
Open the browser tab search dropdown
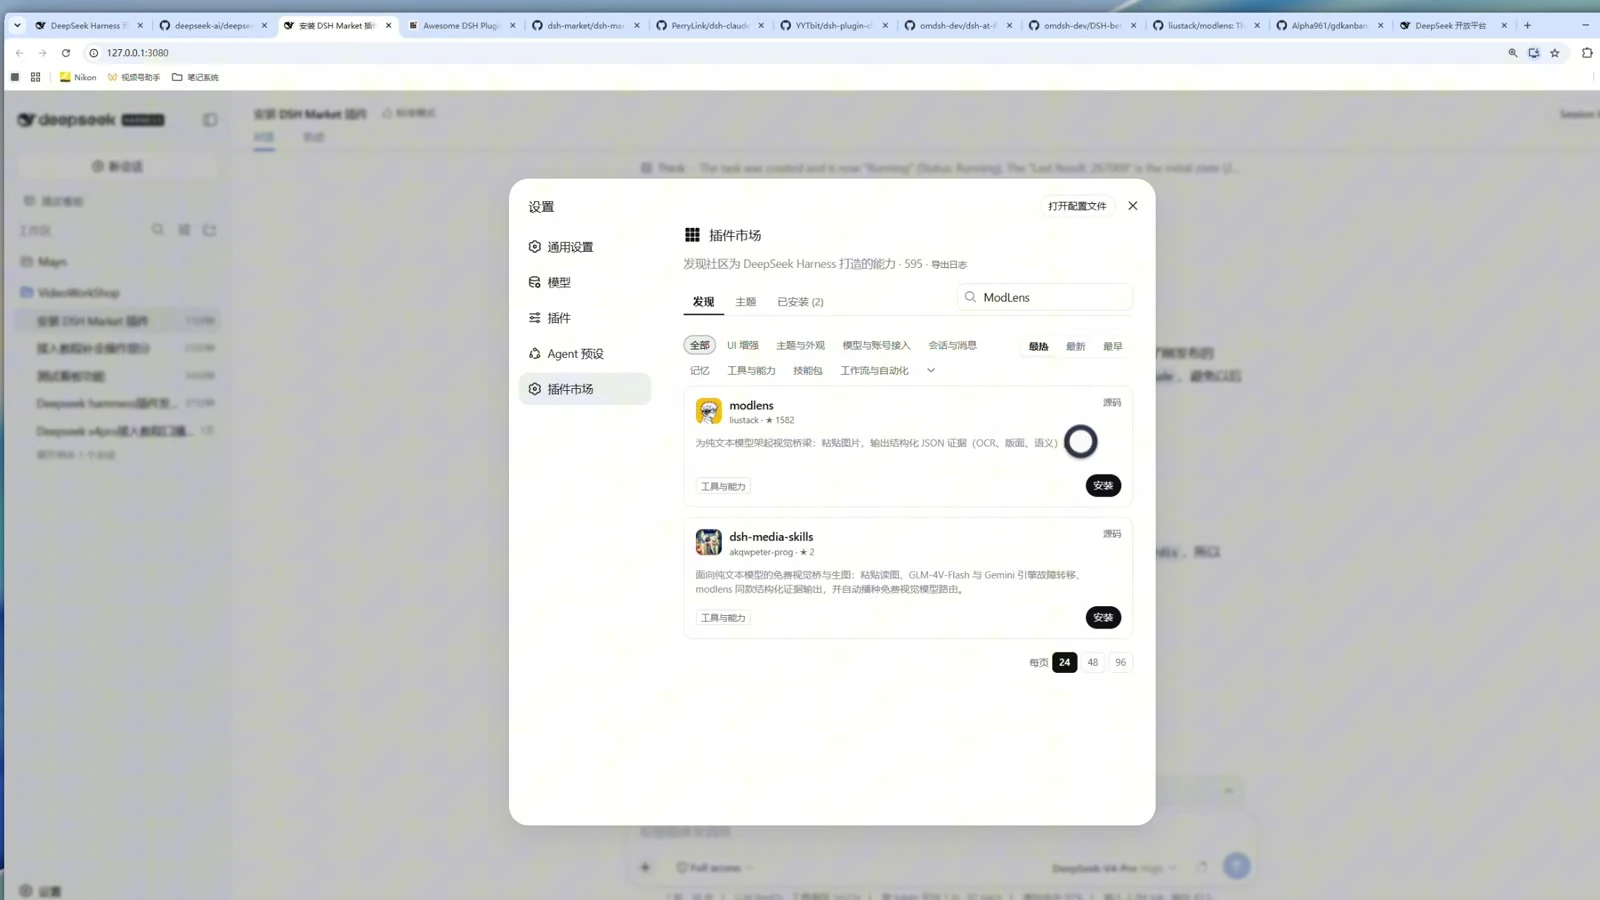coord(17,25)
